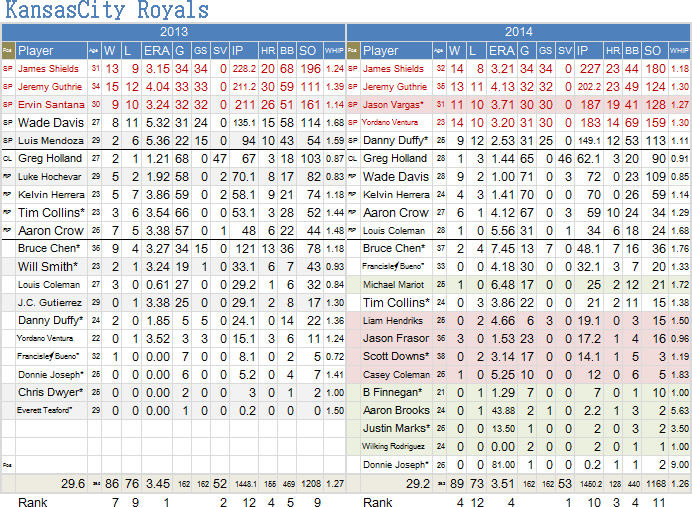Select Bruce Chen* in 2013 table

point(49,248)
